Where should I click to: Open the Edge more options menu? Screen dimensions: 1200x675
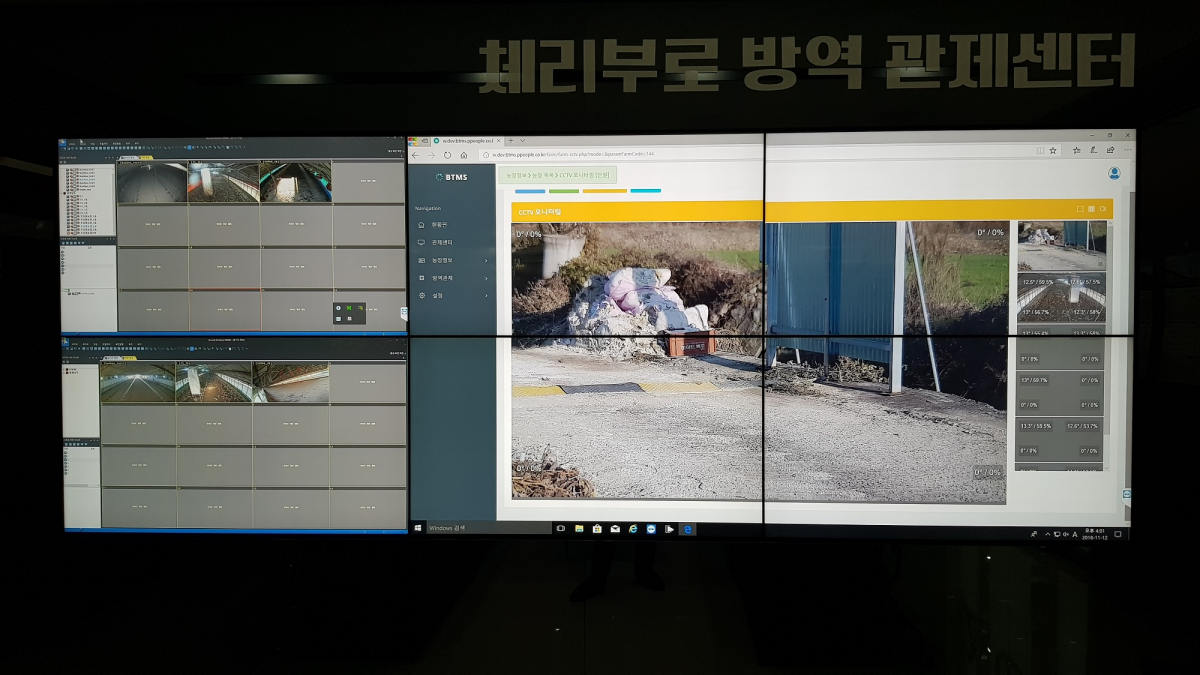click(x=1127, y=150)
